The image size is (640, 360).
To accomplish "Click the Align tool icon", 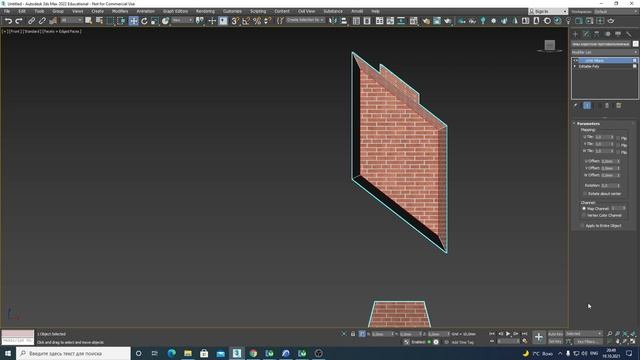I will pos(344,20).
